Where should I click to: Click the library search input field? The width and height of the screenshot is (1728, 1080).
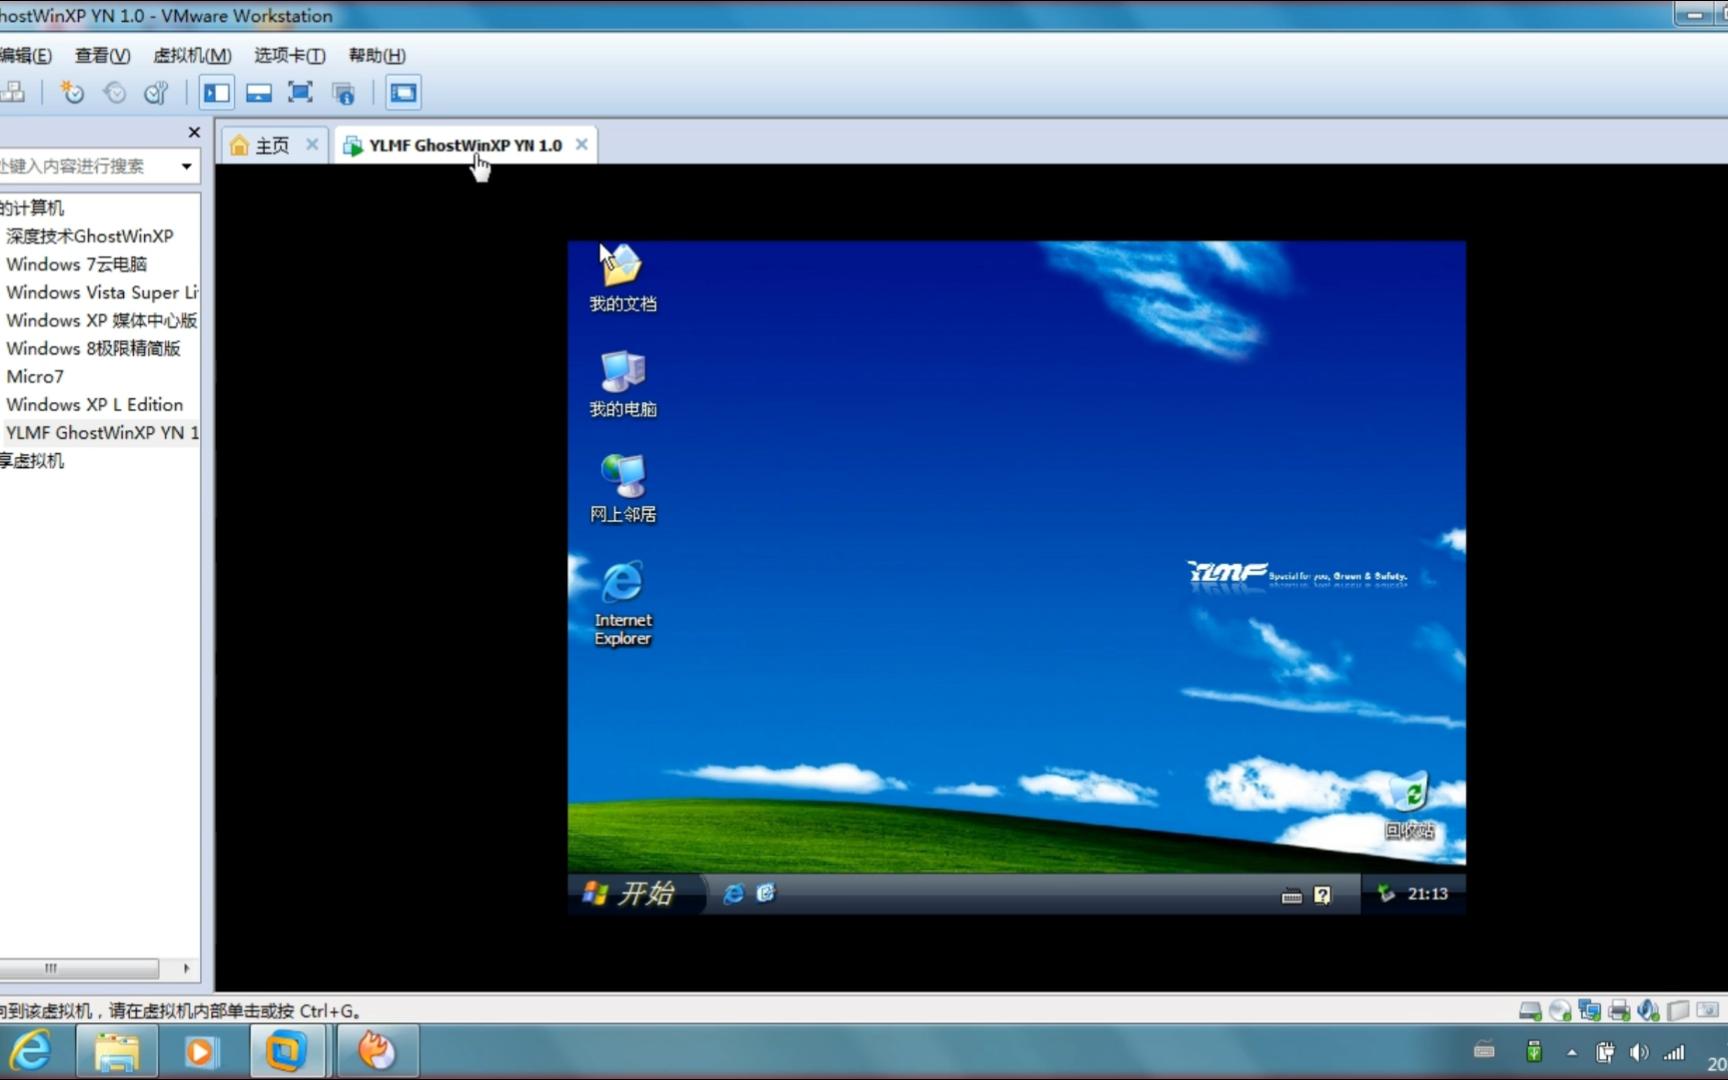click(x=86, y=166)
